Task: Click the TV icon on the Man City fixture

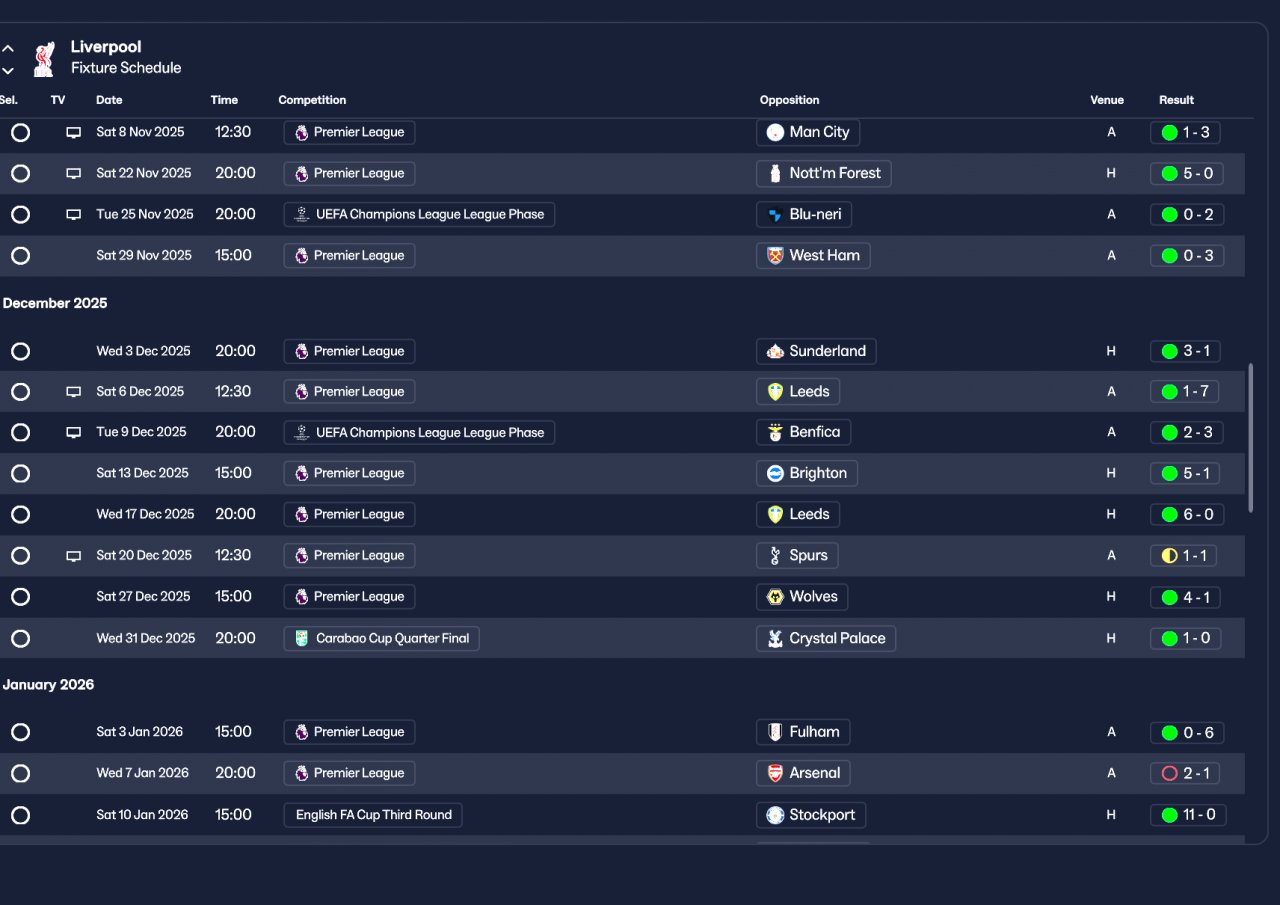Action: (x=74, y=132)
